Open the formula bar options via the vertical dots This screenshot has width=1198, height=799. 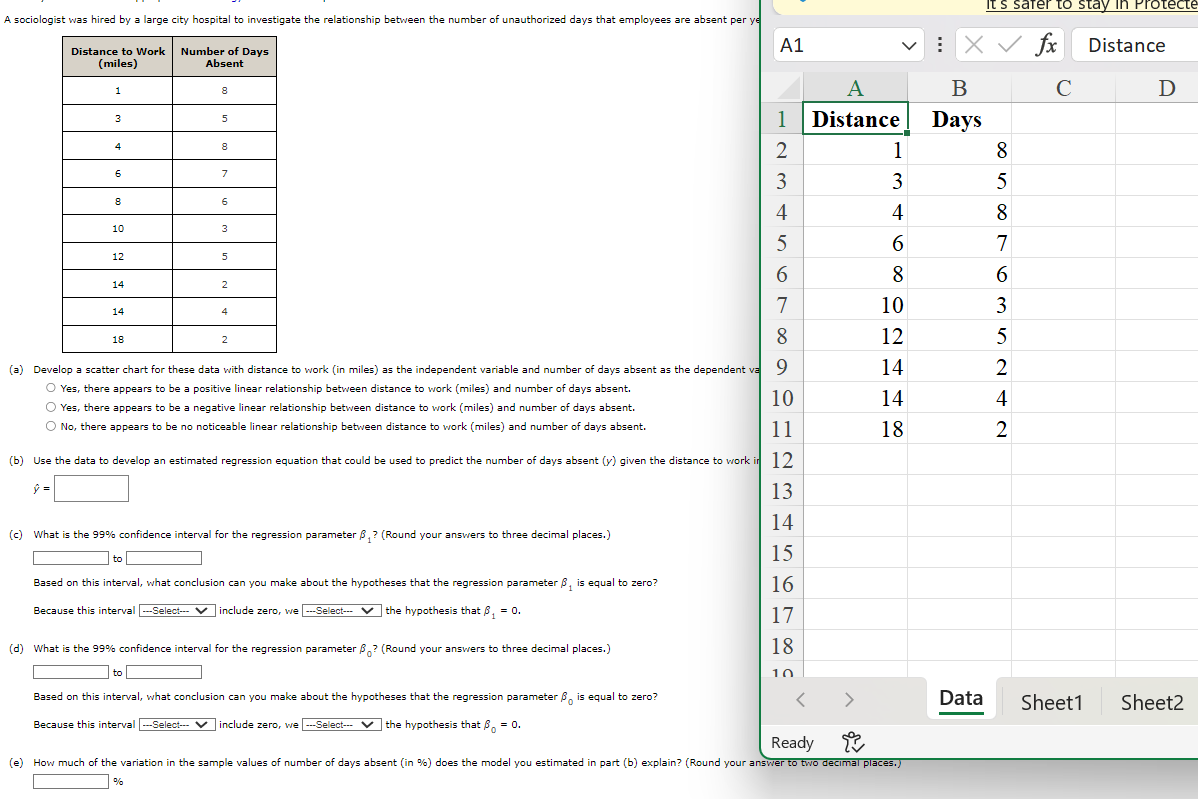coord(939,44)
